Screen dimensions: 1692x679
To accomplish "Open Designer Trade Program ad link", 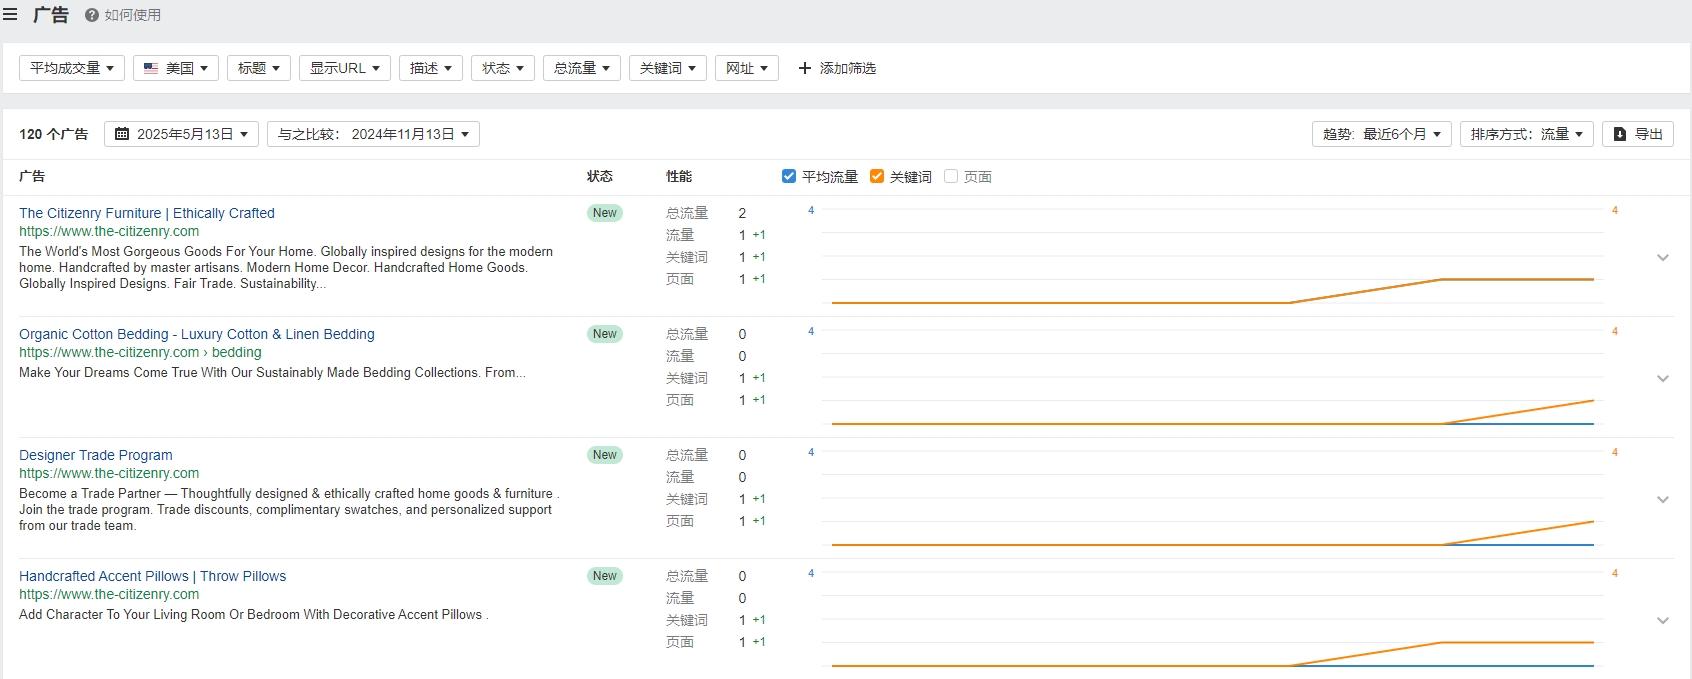I will (96, 455).
